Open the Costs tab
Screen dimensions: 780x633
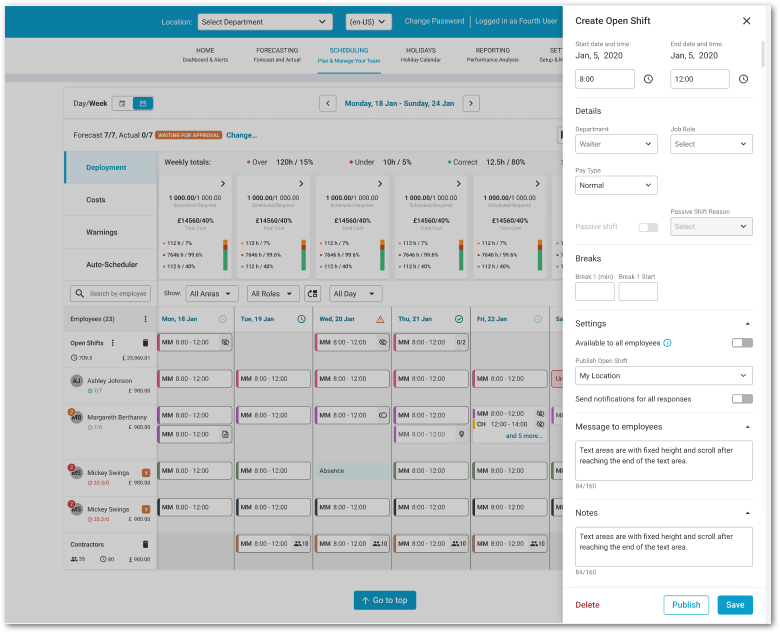coord(96,200)
